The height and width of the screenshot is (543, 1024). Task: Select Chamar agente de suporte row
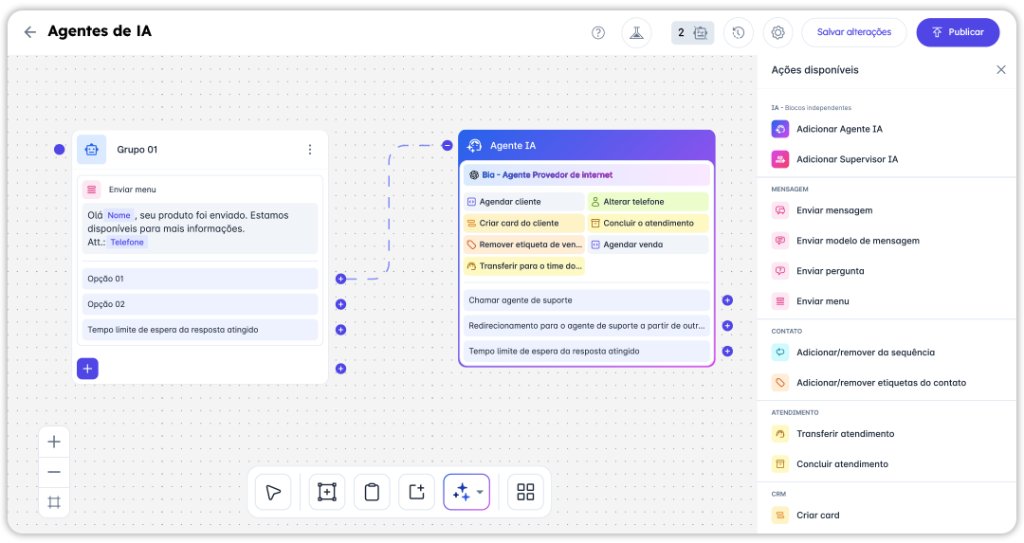click(586, 300)
